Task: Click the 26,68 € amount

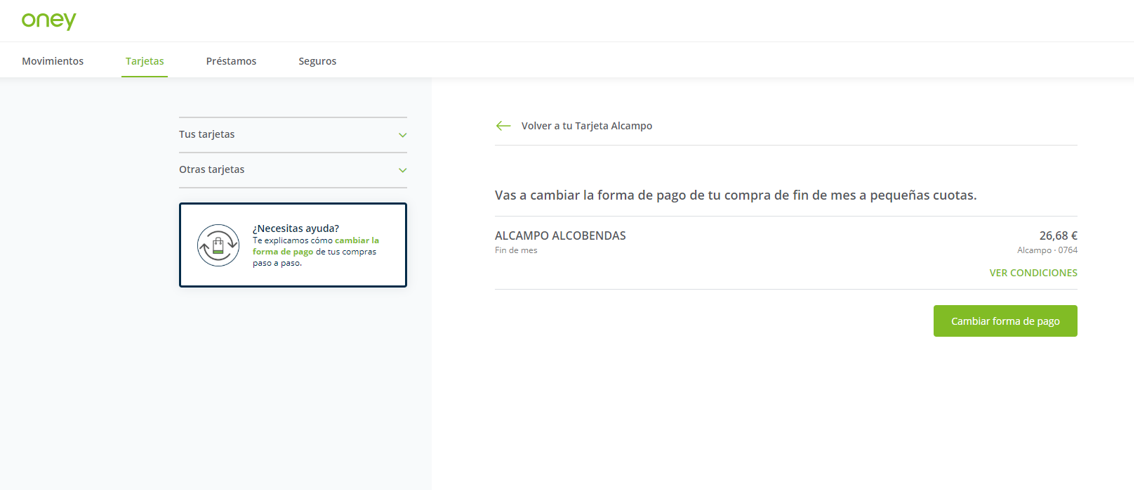Action: pyautogui.click(x=1059, y=236)
